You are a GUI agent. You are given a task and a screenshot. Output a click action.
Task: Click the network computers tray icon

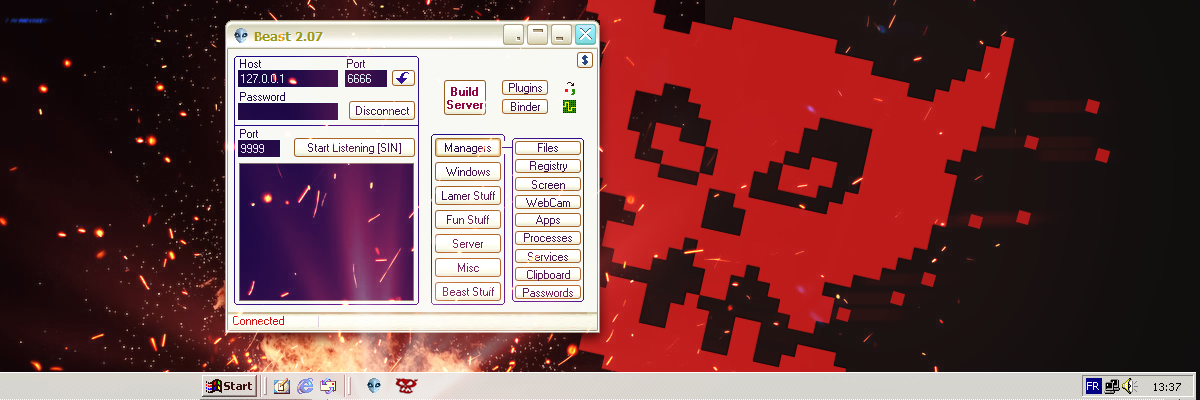click(1112, 386)
